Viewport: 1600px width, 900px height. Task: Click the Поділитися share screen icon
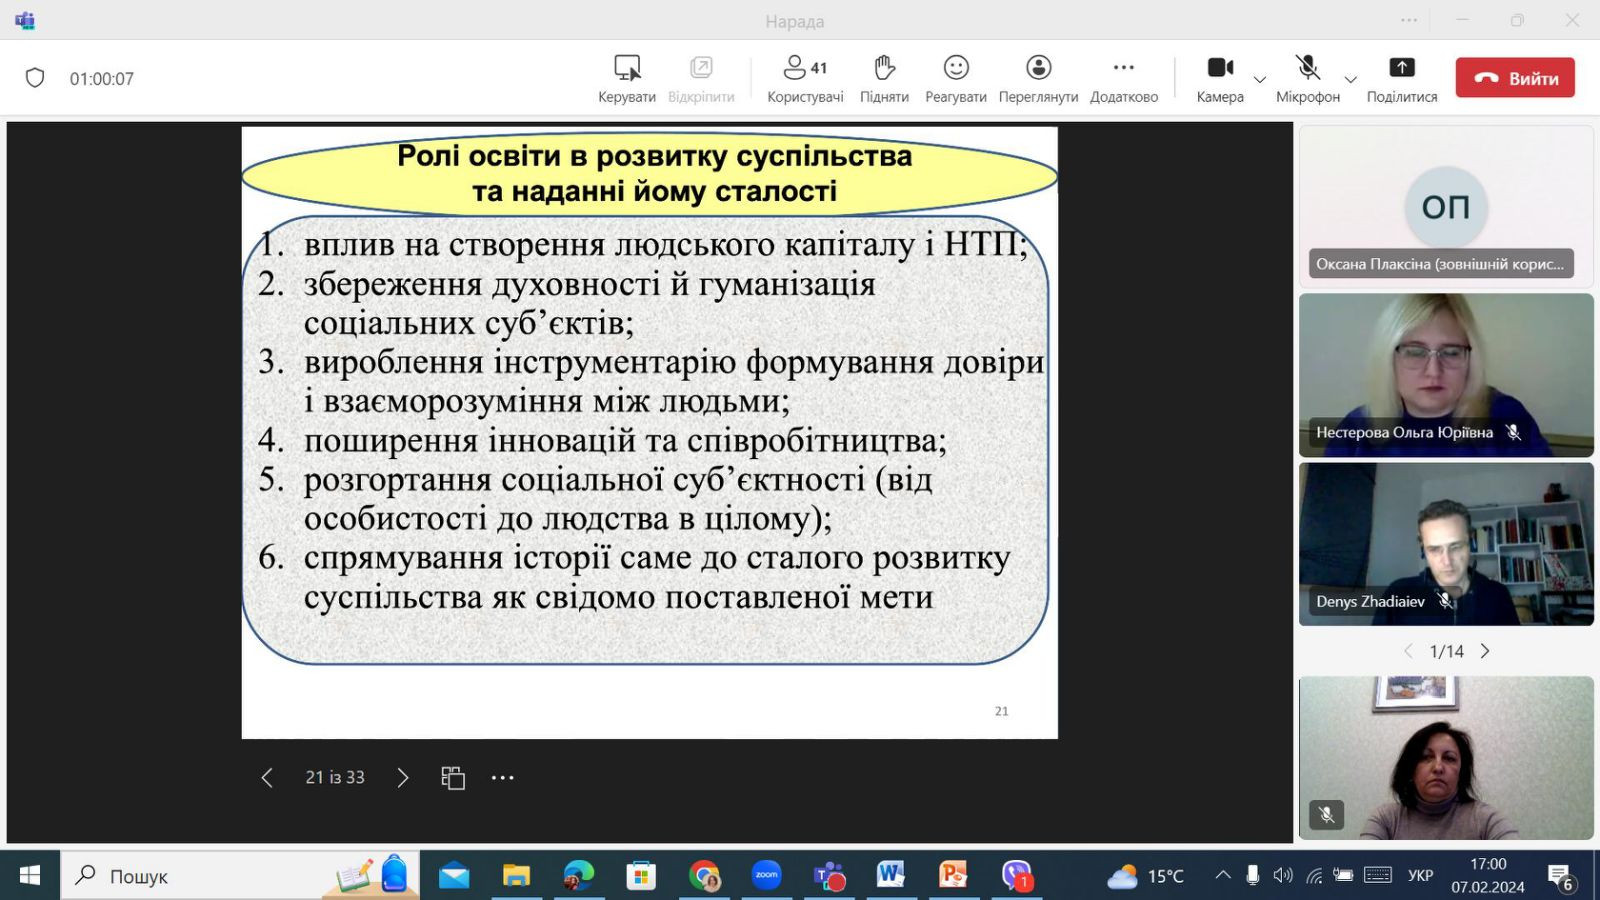[x=1401, y=68]
